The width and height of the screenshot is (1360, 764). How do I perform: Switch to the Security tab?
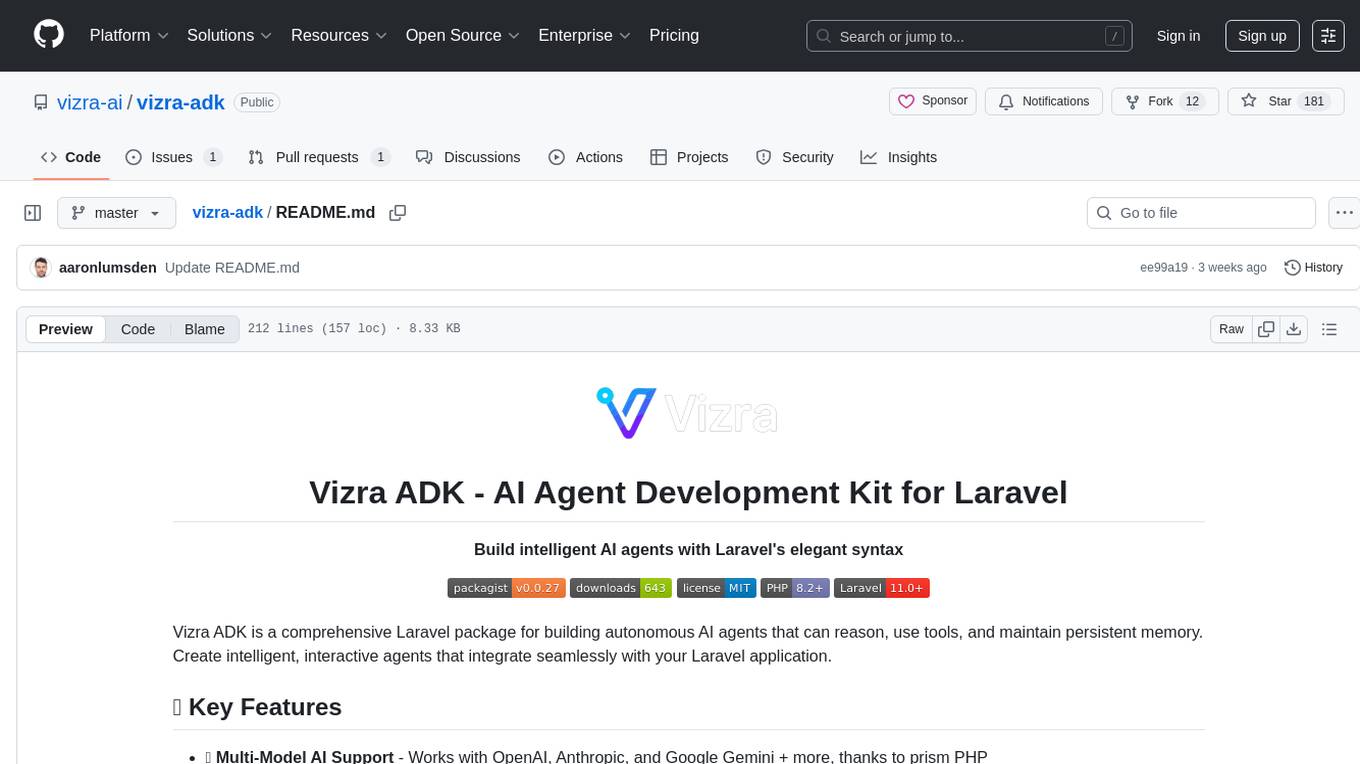(x=795, y=157)
